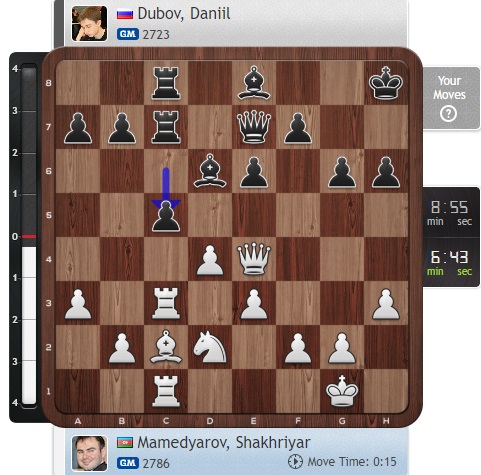Click the white knight on d2

click(x=210, y=347)
